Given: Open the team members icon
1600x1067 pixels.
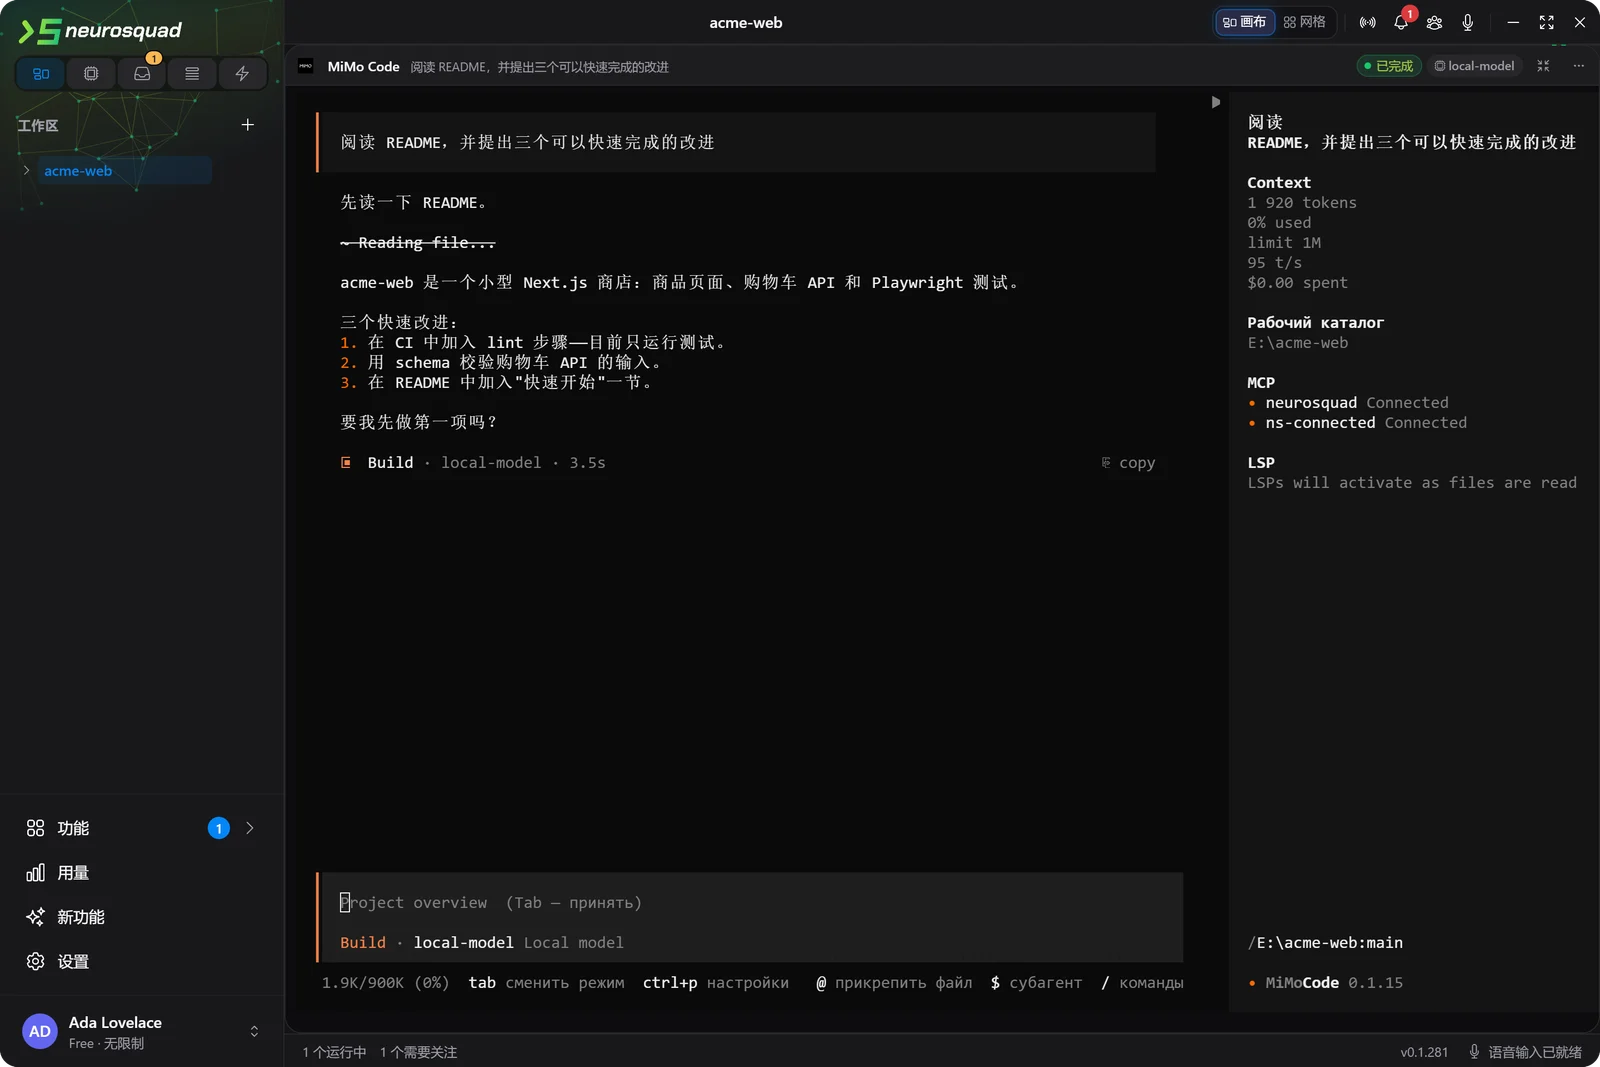Looking at the screenshot, I should [1434, 22].
